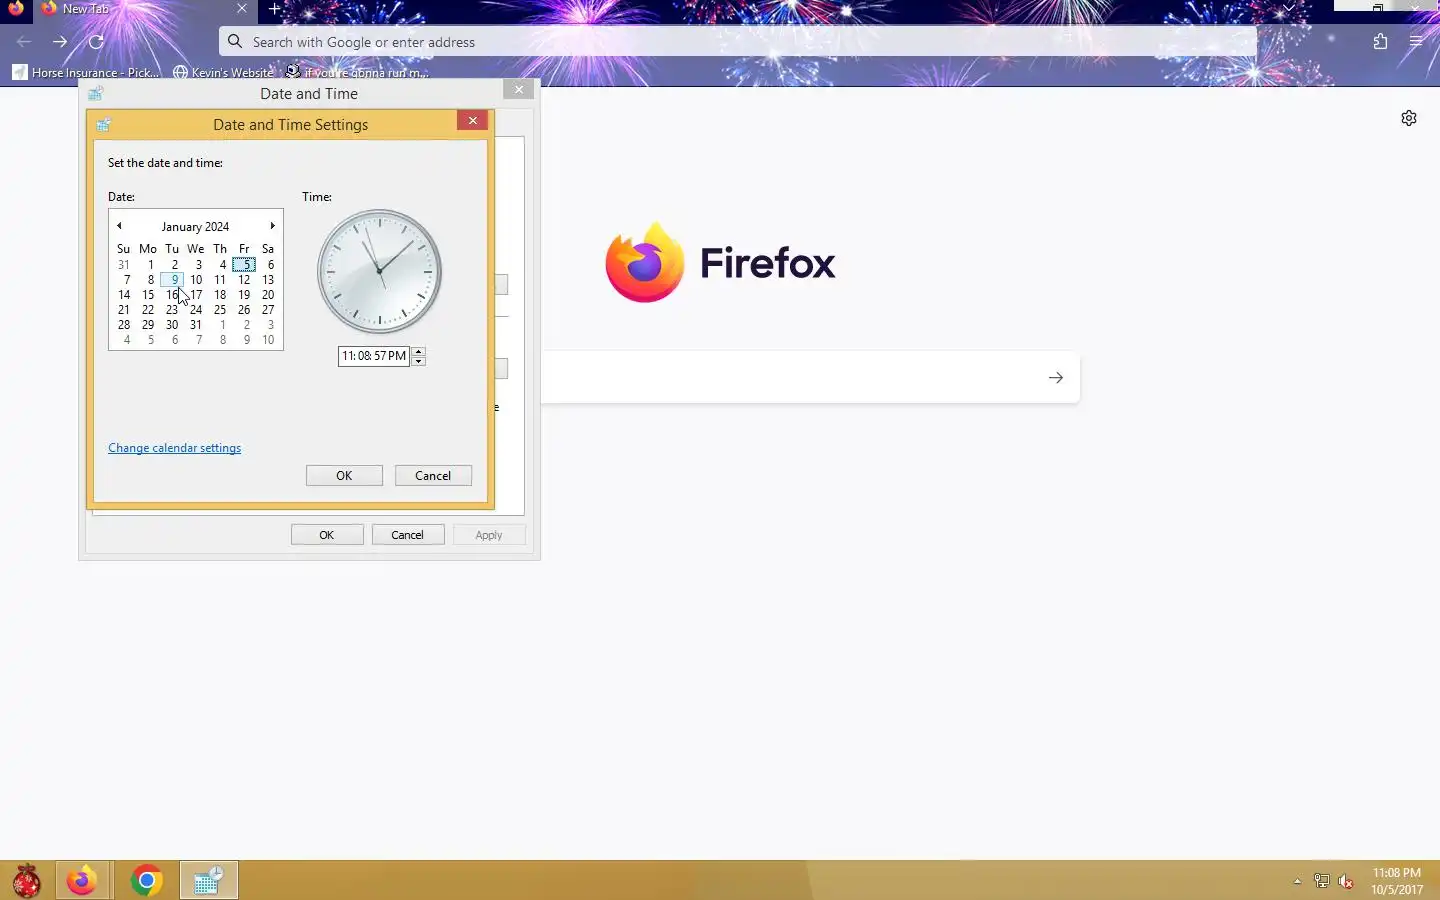1440x900 pixels.
Task: Select December 31 in the calendar
Action: click(124, 265)
